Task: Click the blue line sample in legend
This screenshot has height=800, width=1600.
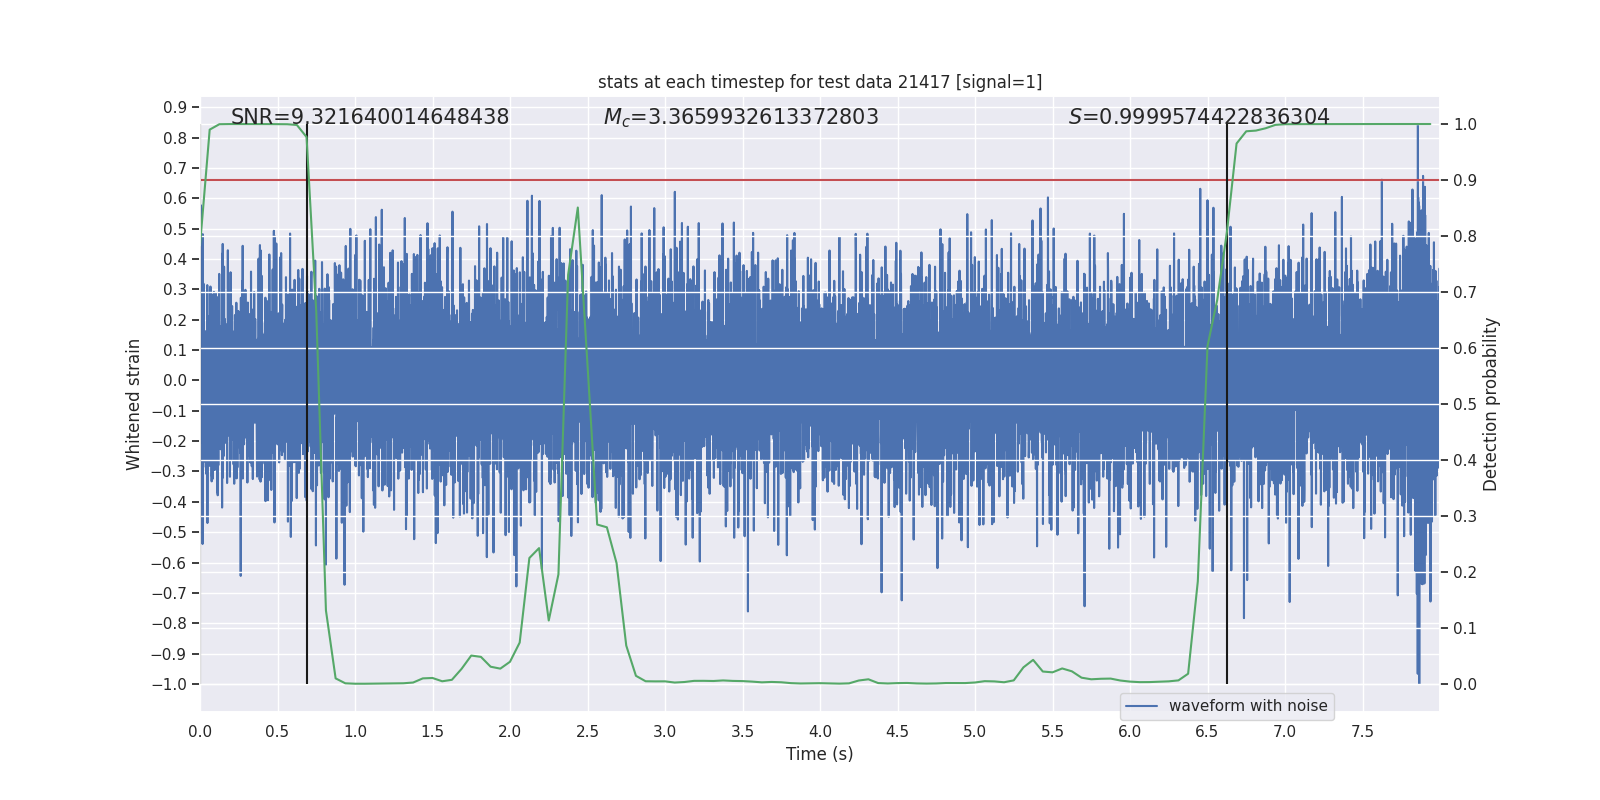Action: click(x=1141, y=706)
